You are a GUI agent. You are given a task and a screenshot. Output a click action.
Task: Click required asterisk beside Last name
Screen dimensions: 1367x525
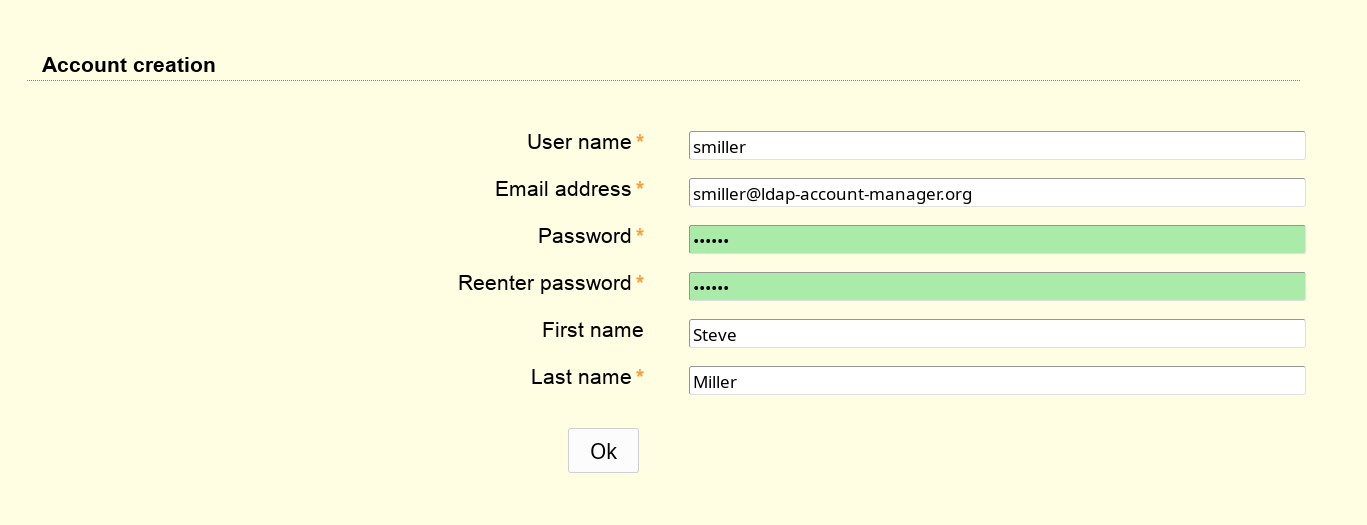640,377
